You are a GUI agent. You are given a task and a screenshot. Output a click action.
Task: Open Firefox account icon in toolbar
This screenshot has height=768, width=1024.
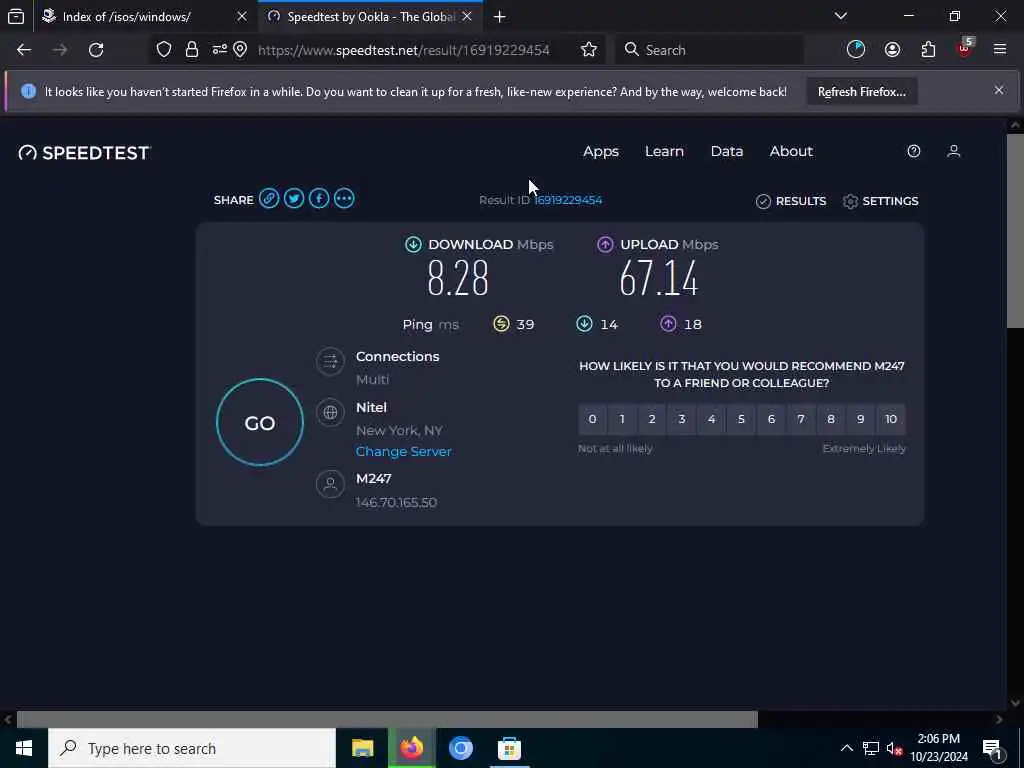tap(892, 50)
